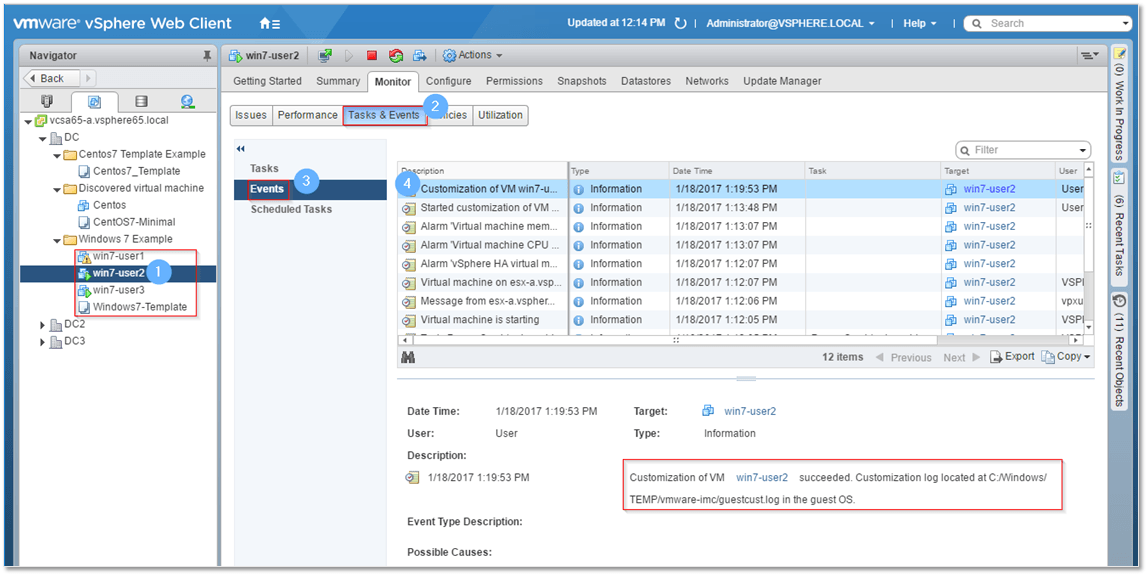Click the binoculars find icon

[x=409, y=357]
